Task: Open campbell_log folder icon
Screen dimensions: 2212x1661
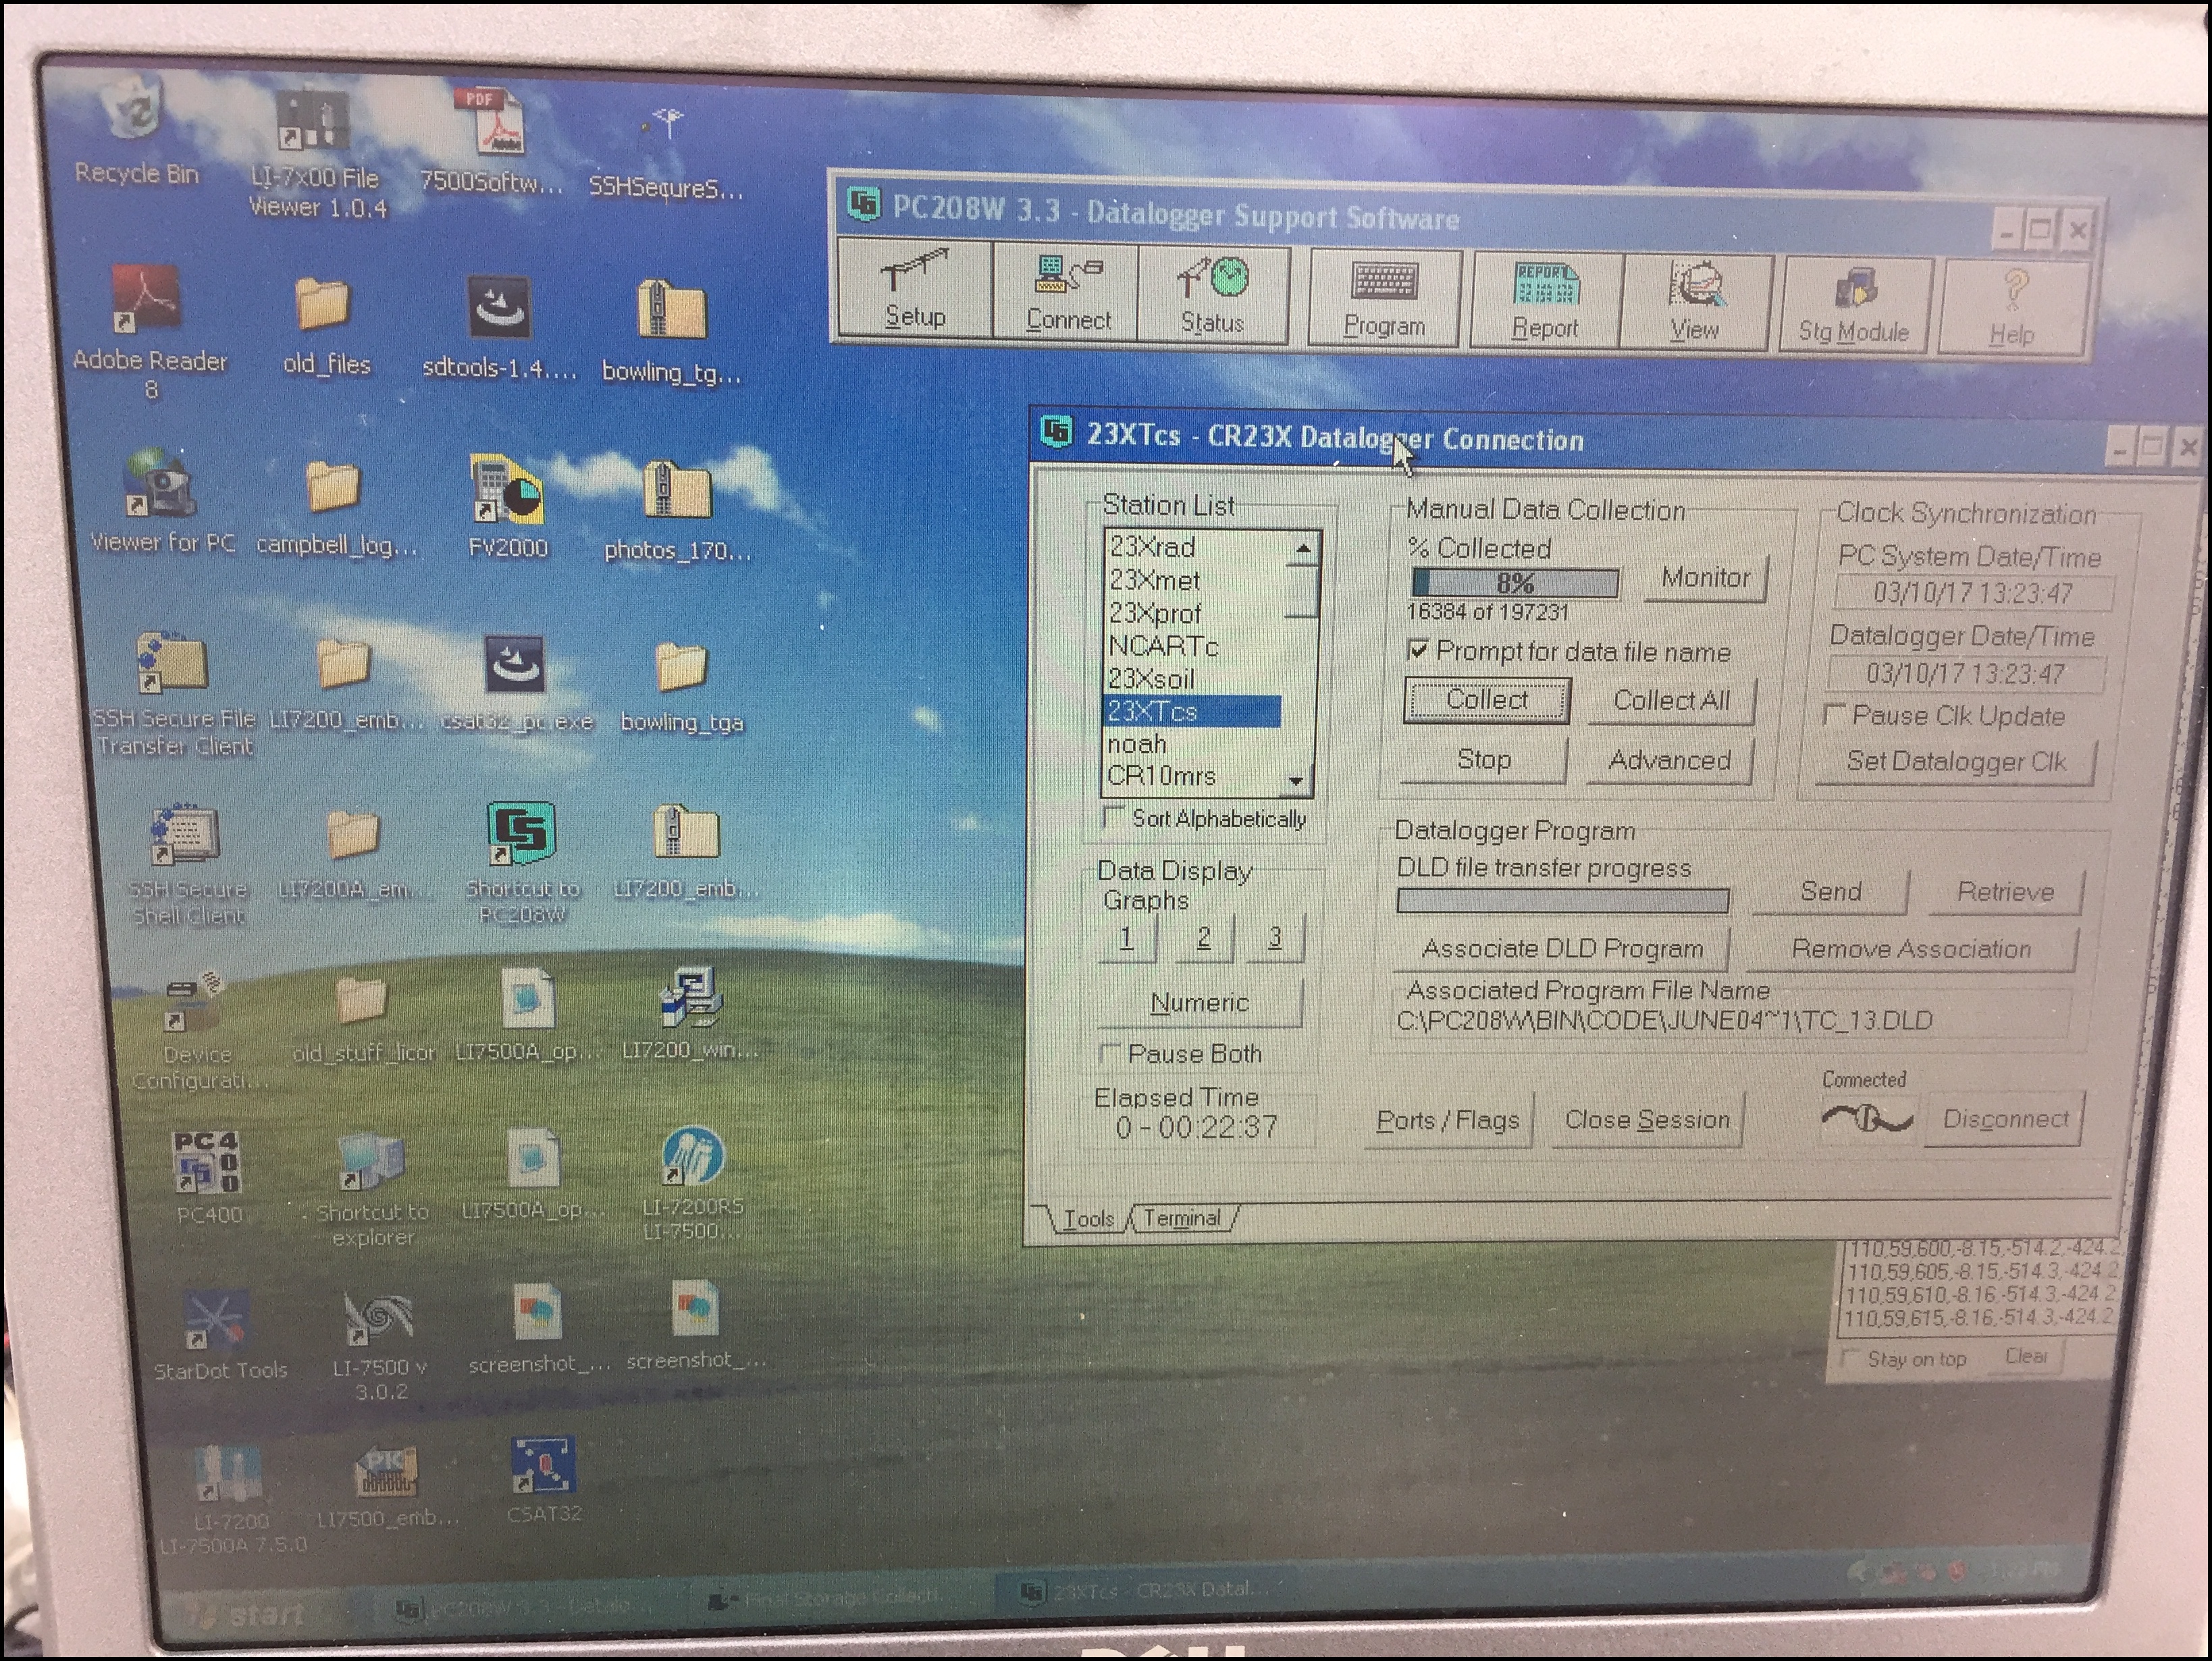Action: coord(337,507)
